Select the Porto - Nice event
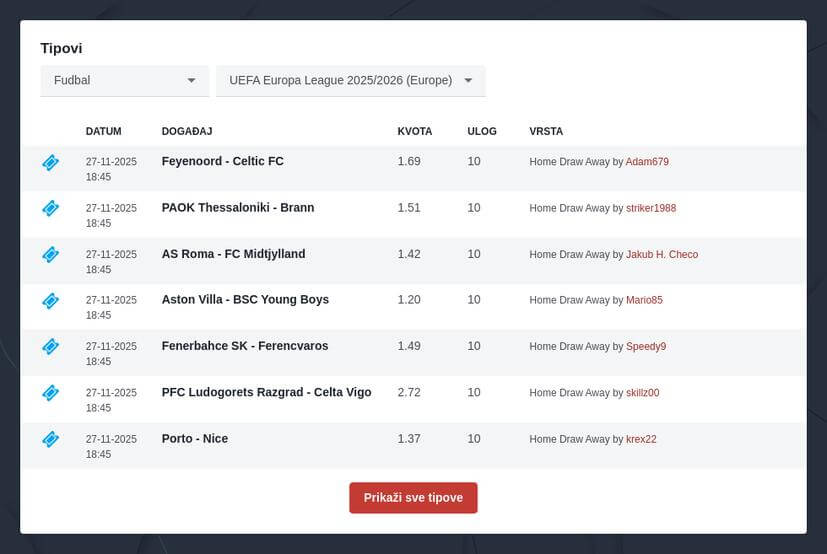This screenshot has height=554, width=827. [195, 438]
